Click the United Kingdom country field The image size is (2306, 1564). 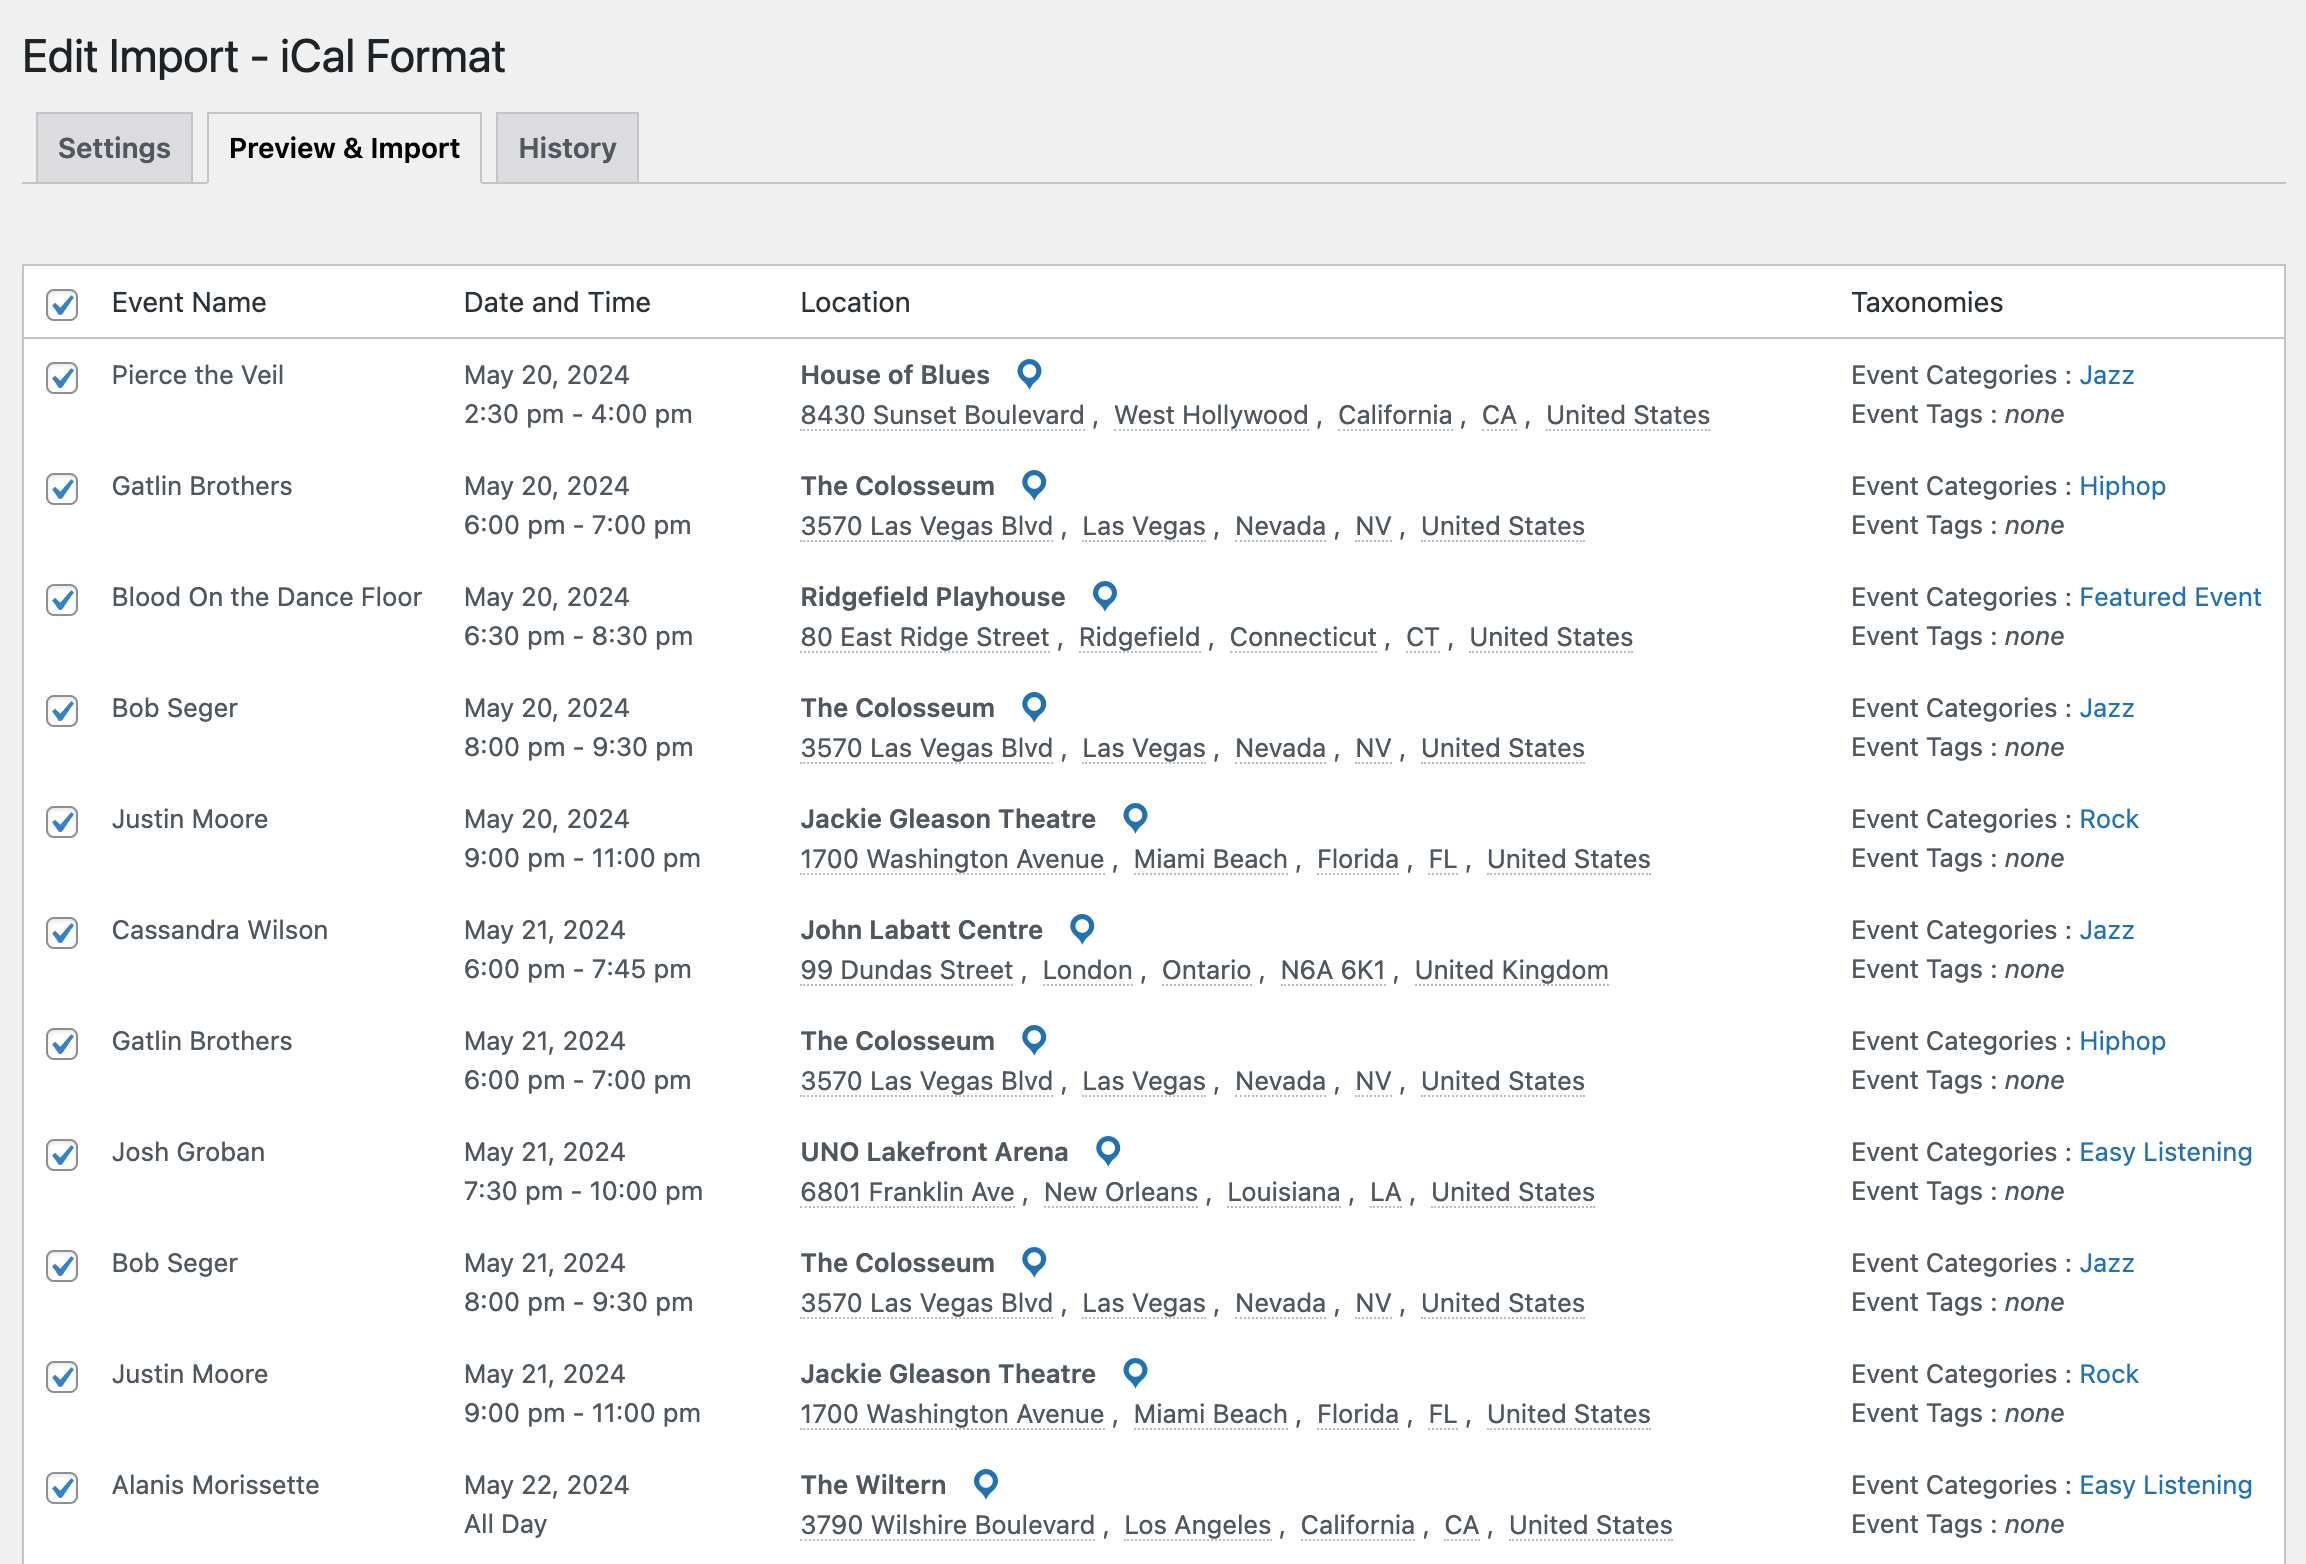pyautogui.click(x=1511, y=970)
